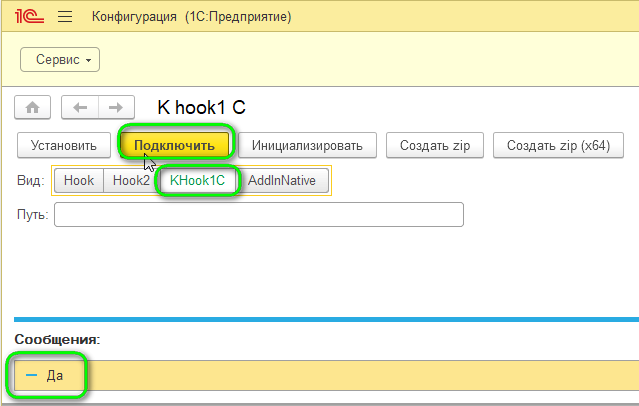The height and width of the screenshot is (406, 639).
Task: Go to the home page icon
Action: coord(33,107)
